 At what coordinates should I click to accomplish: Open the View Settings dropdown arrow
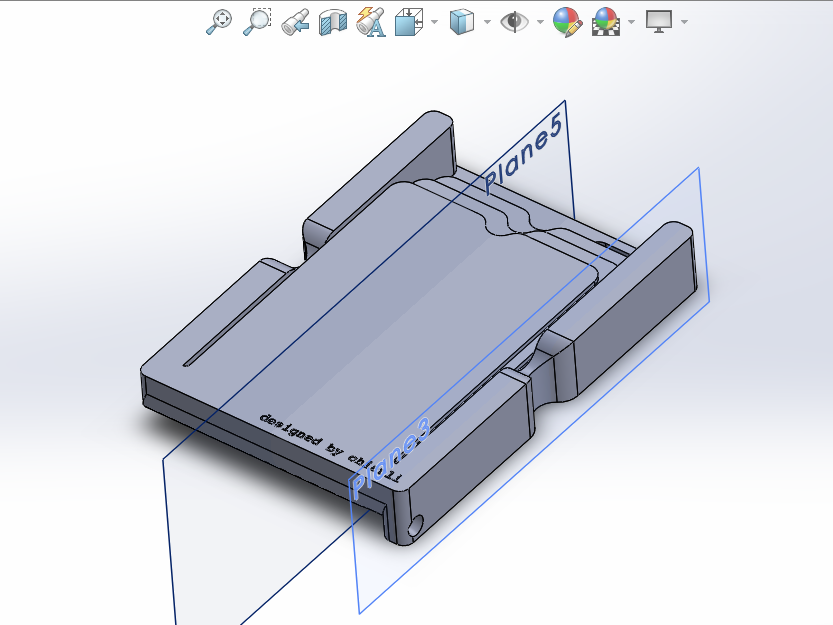click(x=684, y=22)
